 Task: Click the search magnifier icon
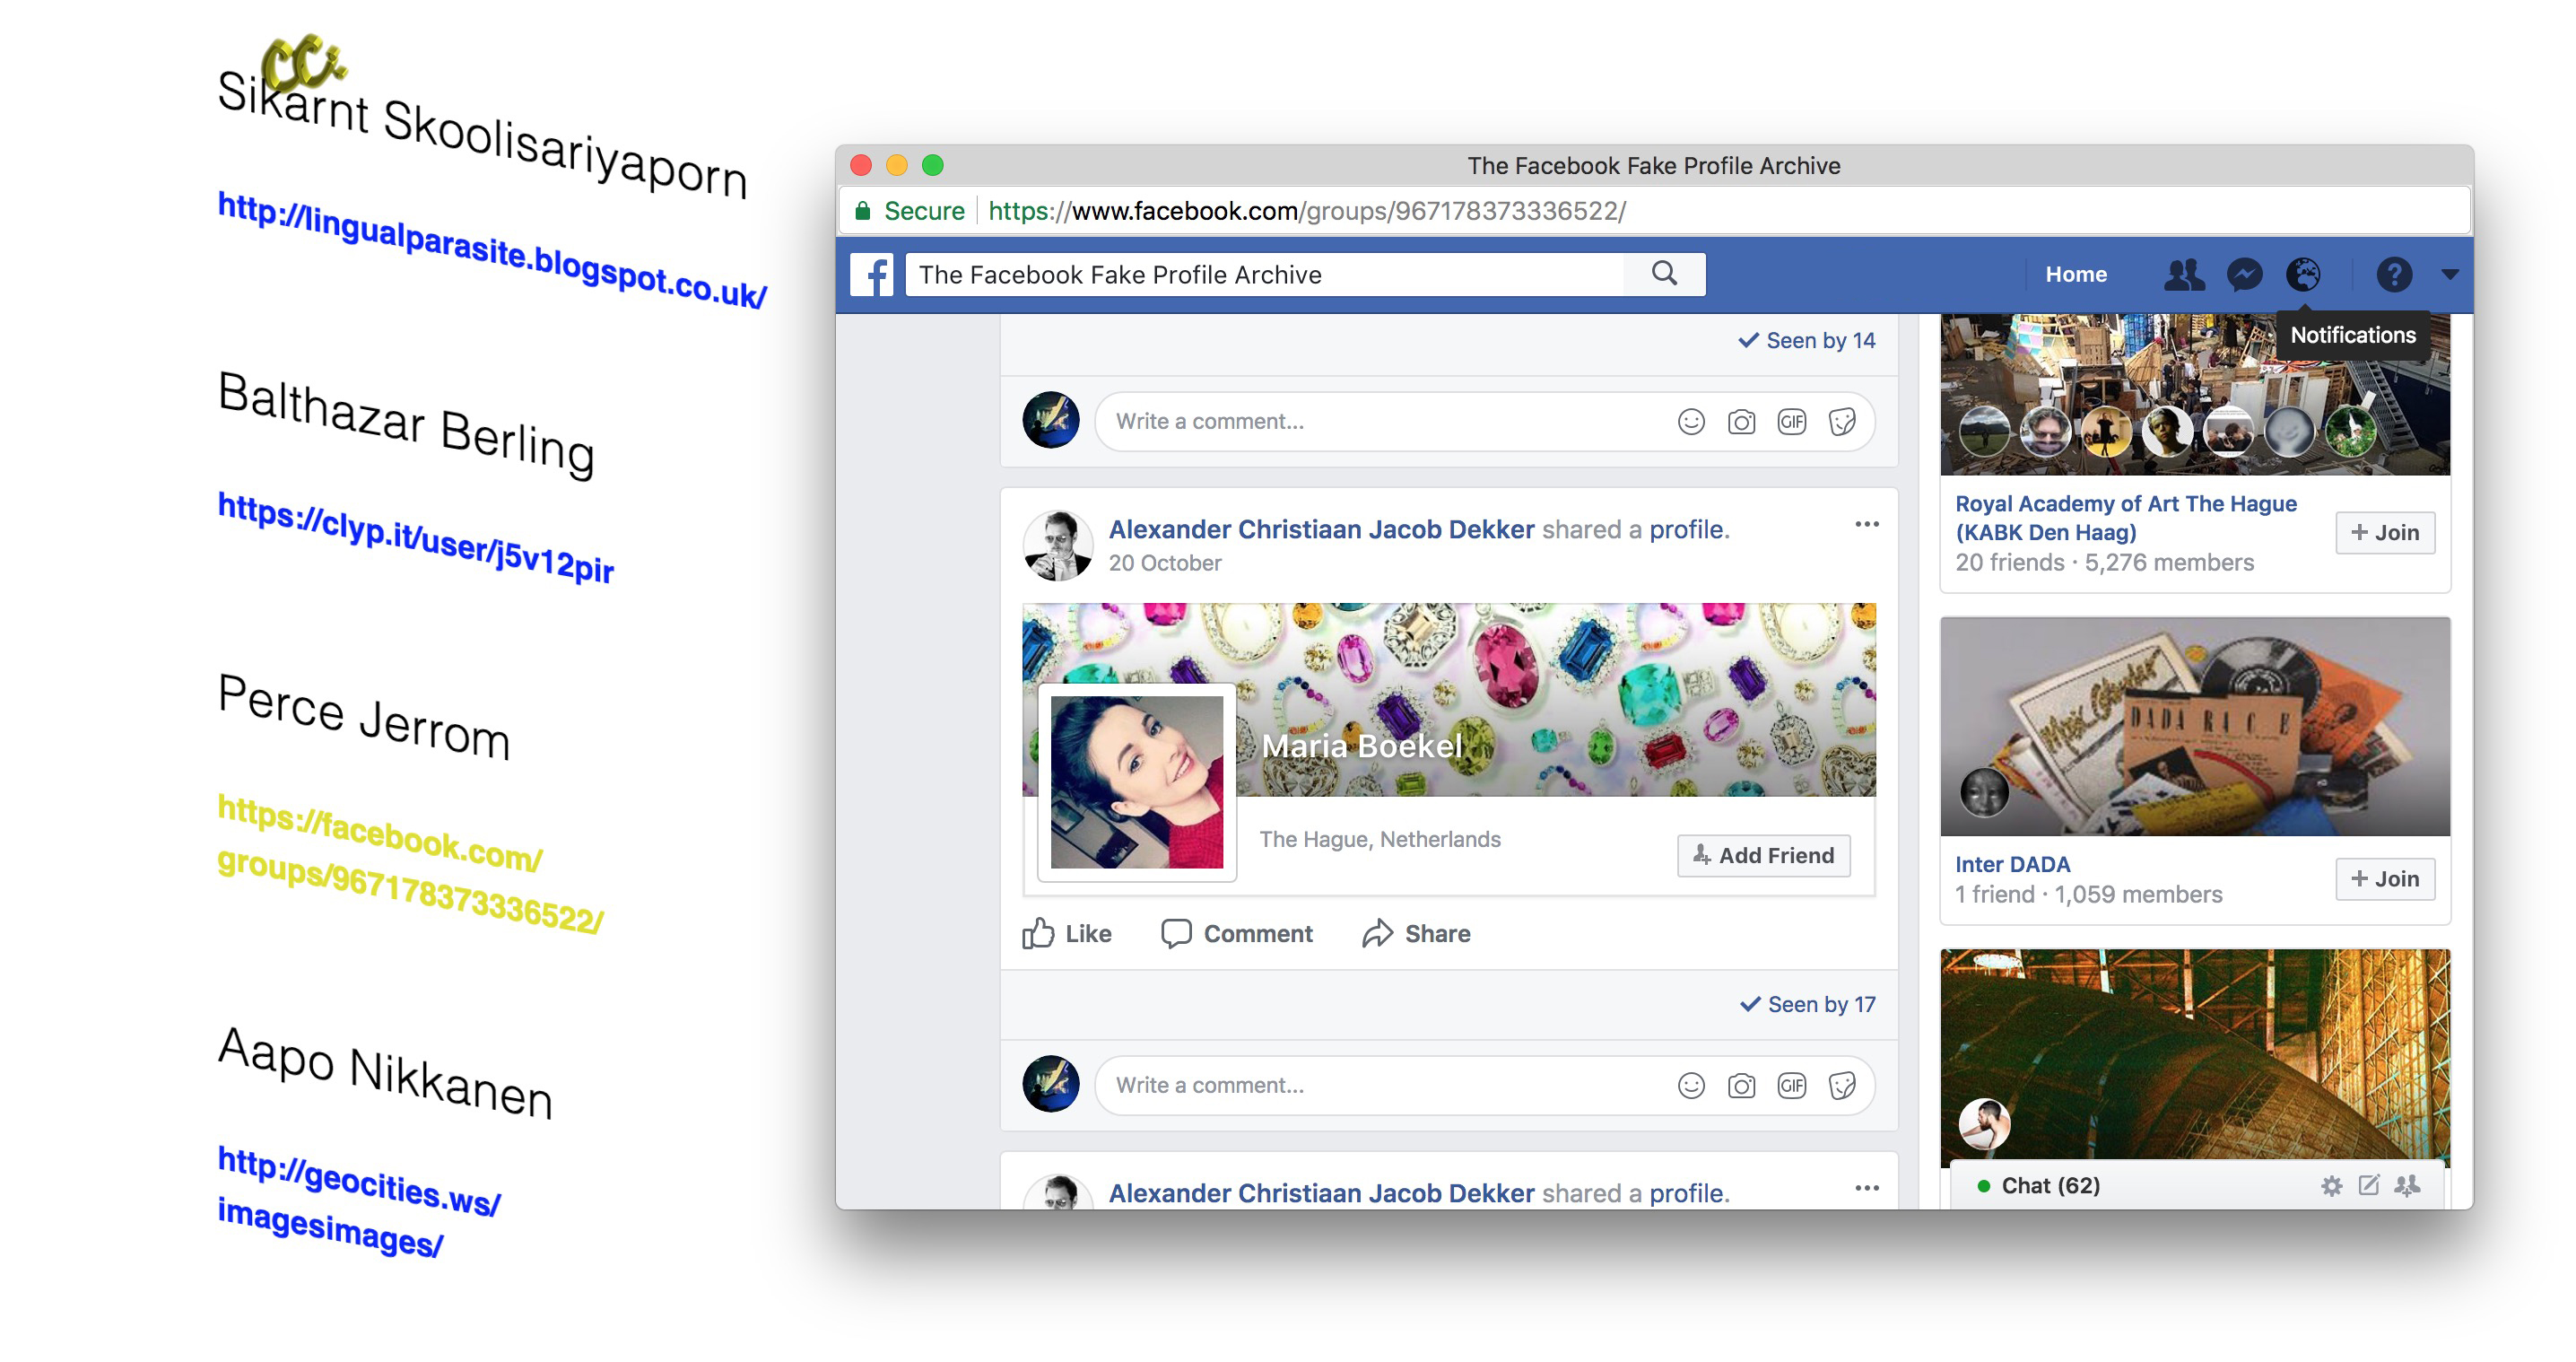(1664, 273)
